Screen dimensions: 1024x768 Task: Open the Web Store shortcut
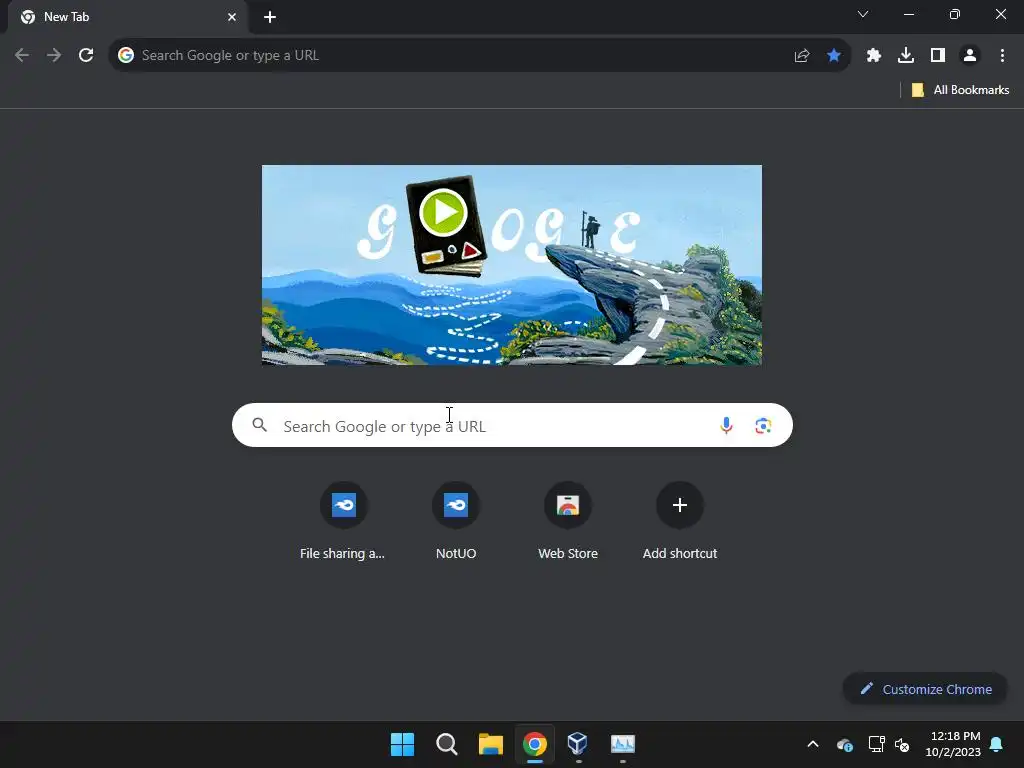568,521
